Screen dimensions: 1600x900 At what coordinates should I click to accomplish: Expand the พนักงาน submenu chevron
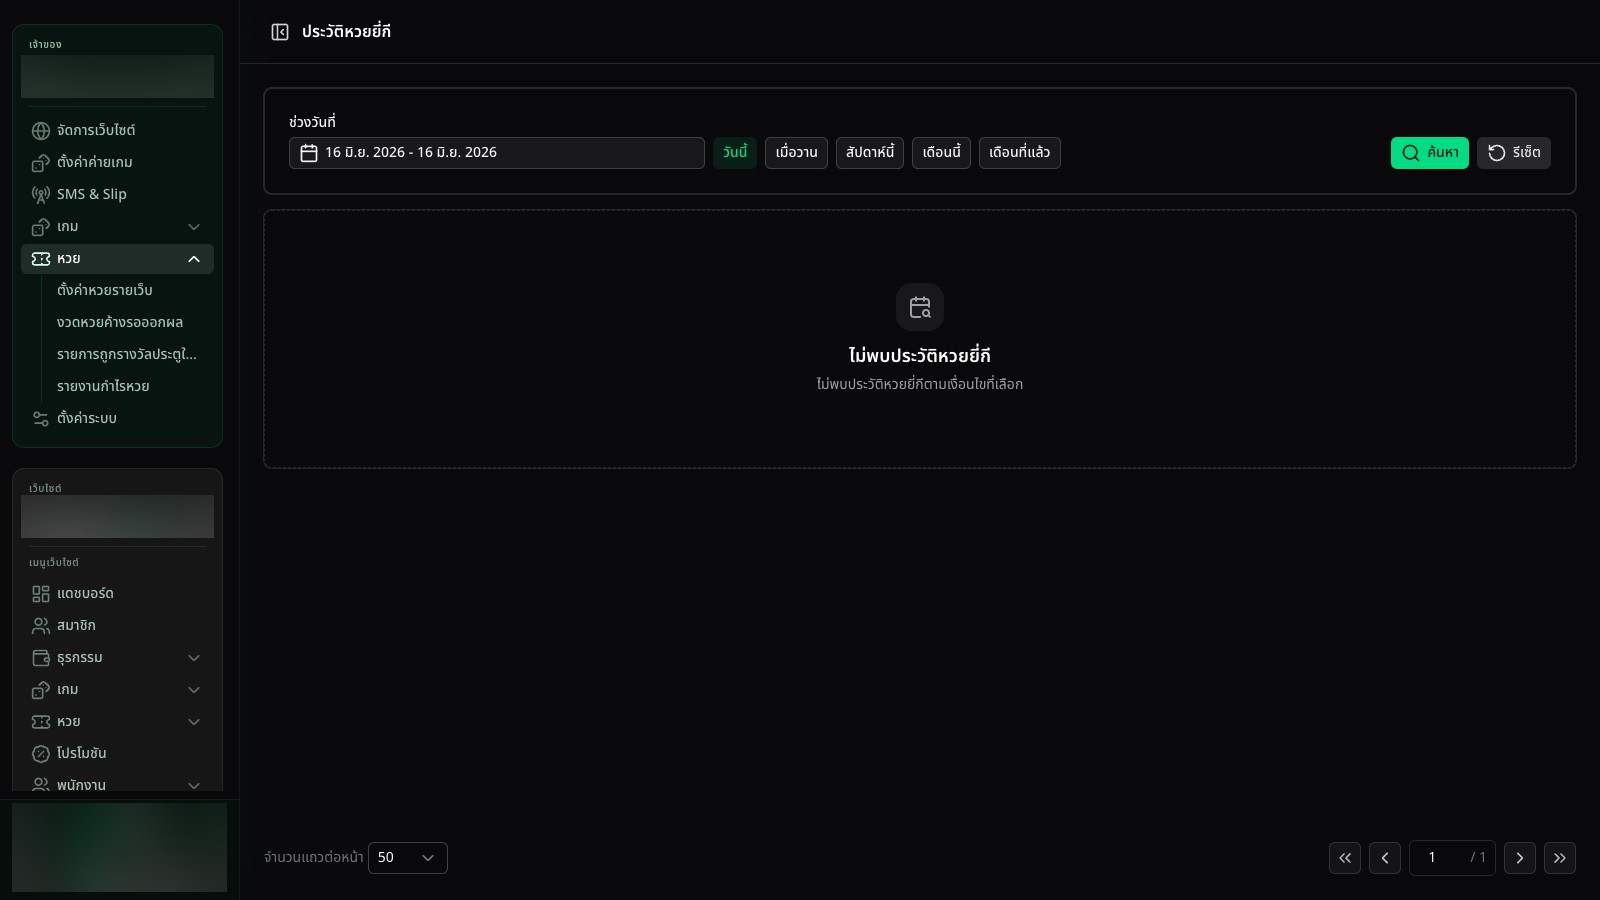(194, 785)
